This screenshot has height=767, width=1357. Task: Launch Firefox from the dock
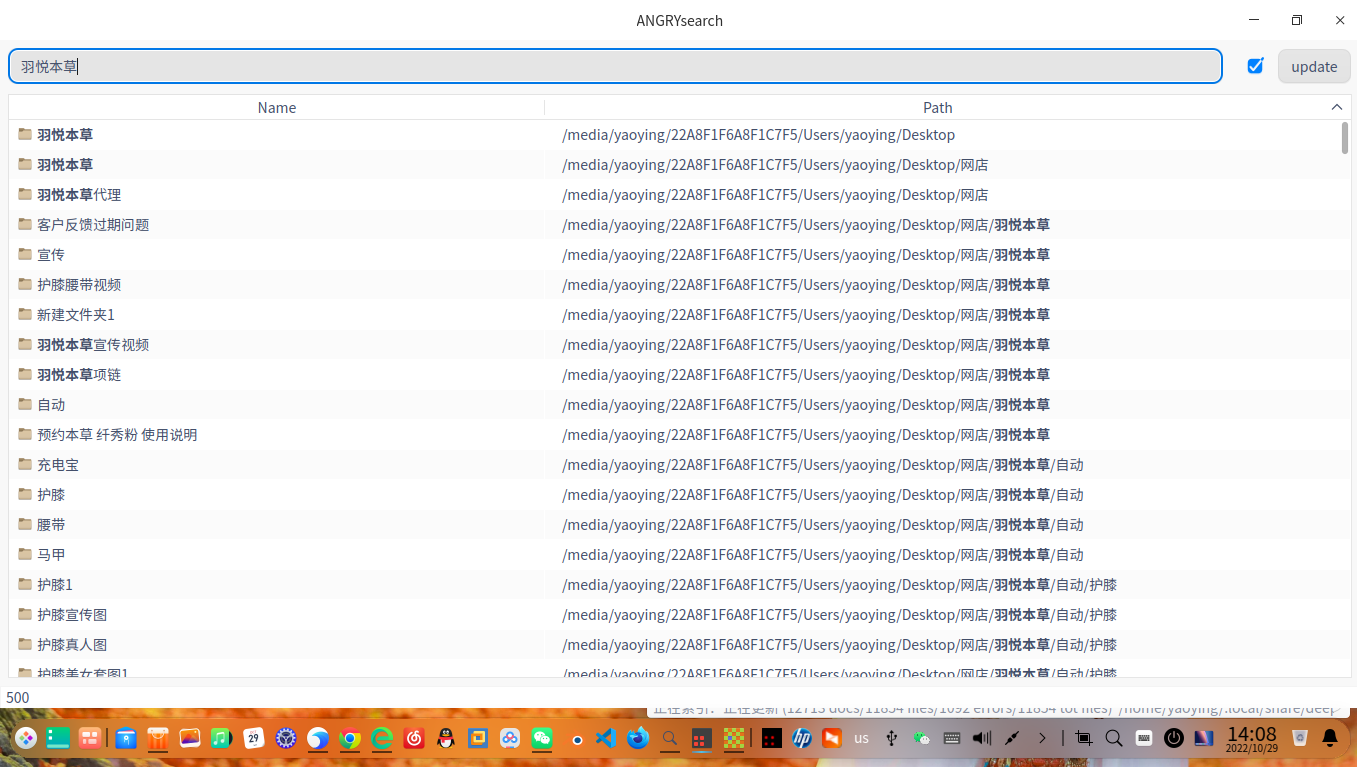pyautogui.click(x=638, y=739)
